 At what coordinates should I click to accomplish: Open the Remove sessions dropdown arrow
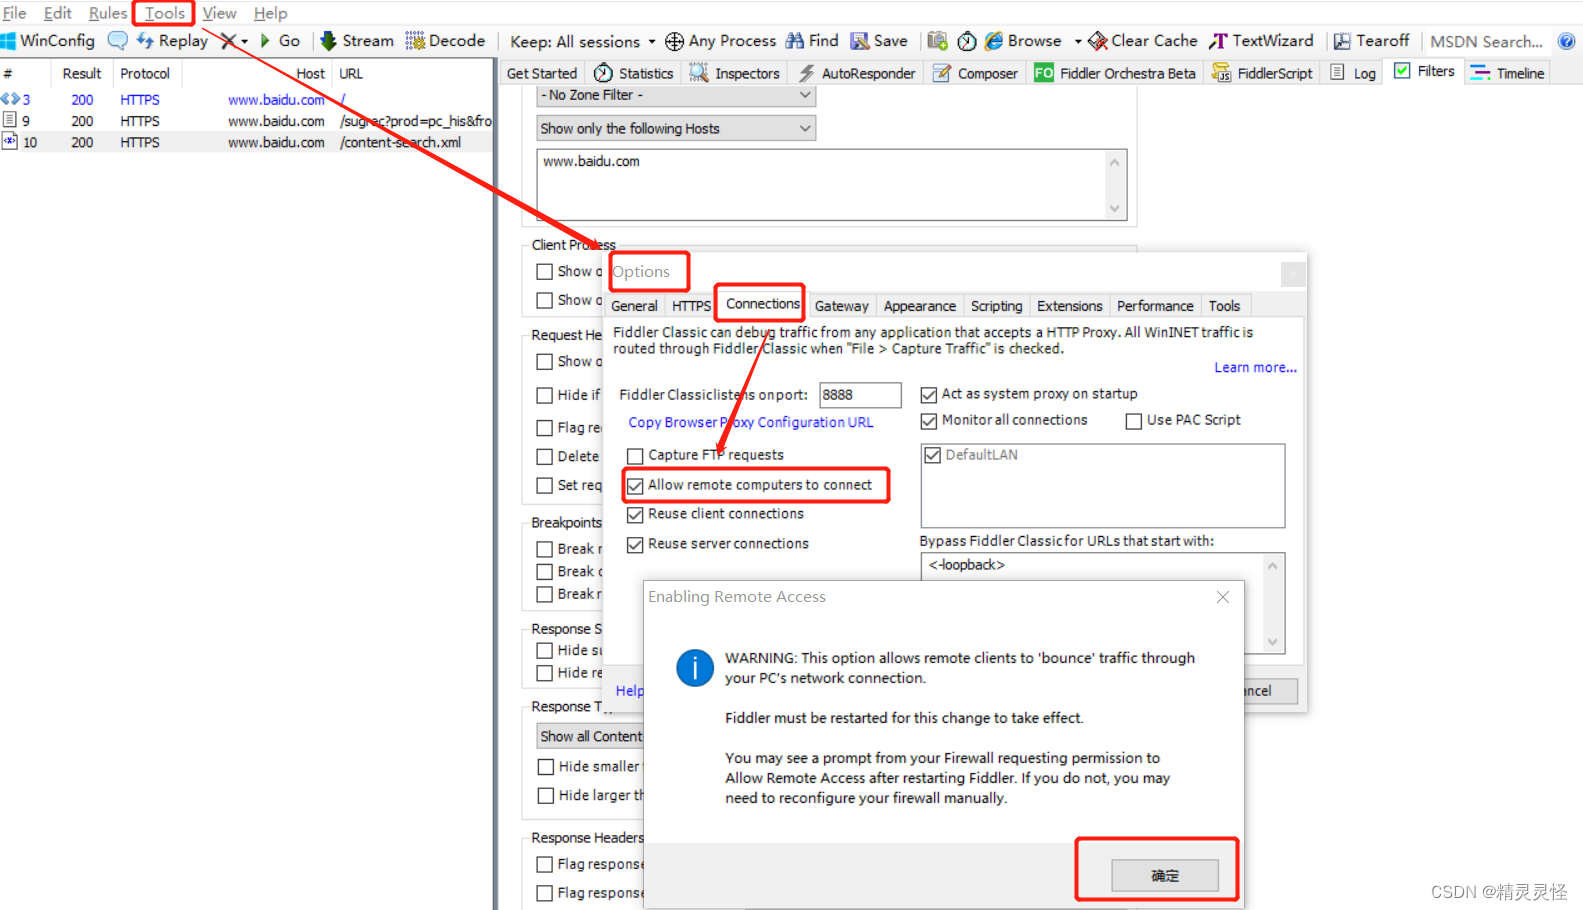tap(244, 41)
